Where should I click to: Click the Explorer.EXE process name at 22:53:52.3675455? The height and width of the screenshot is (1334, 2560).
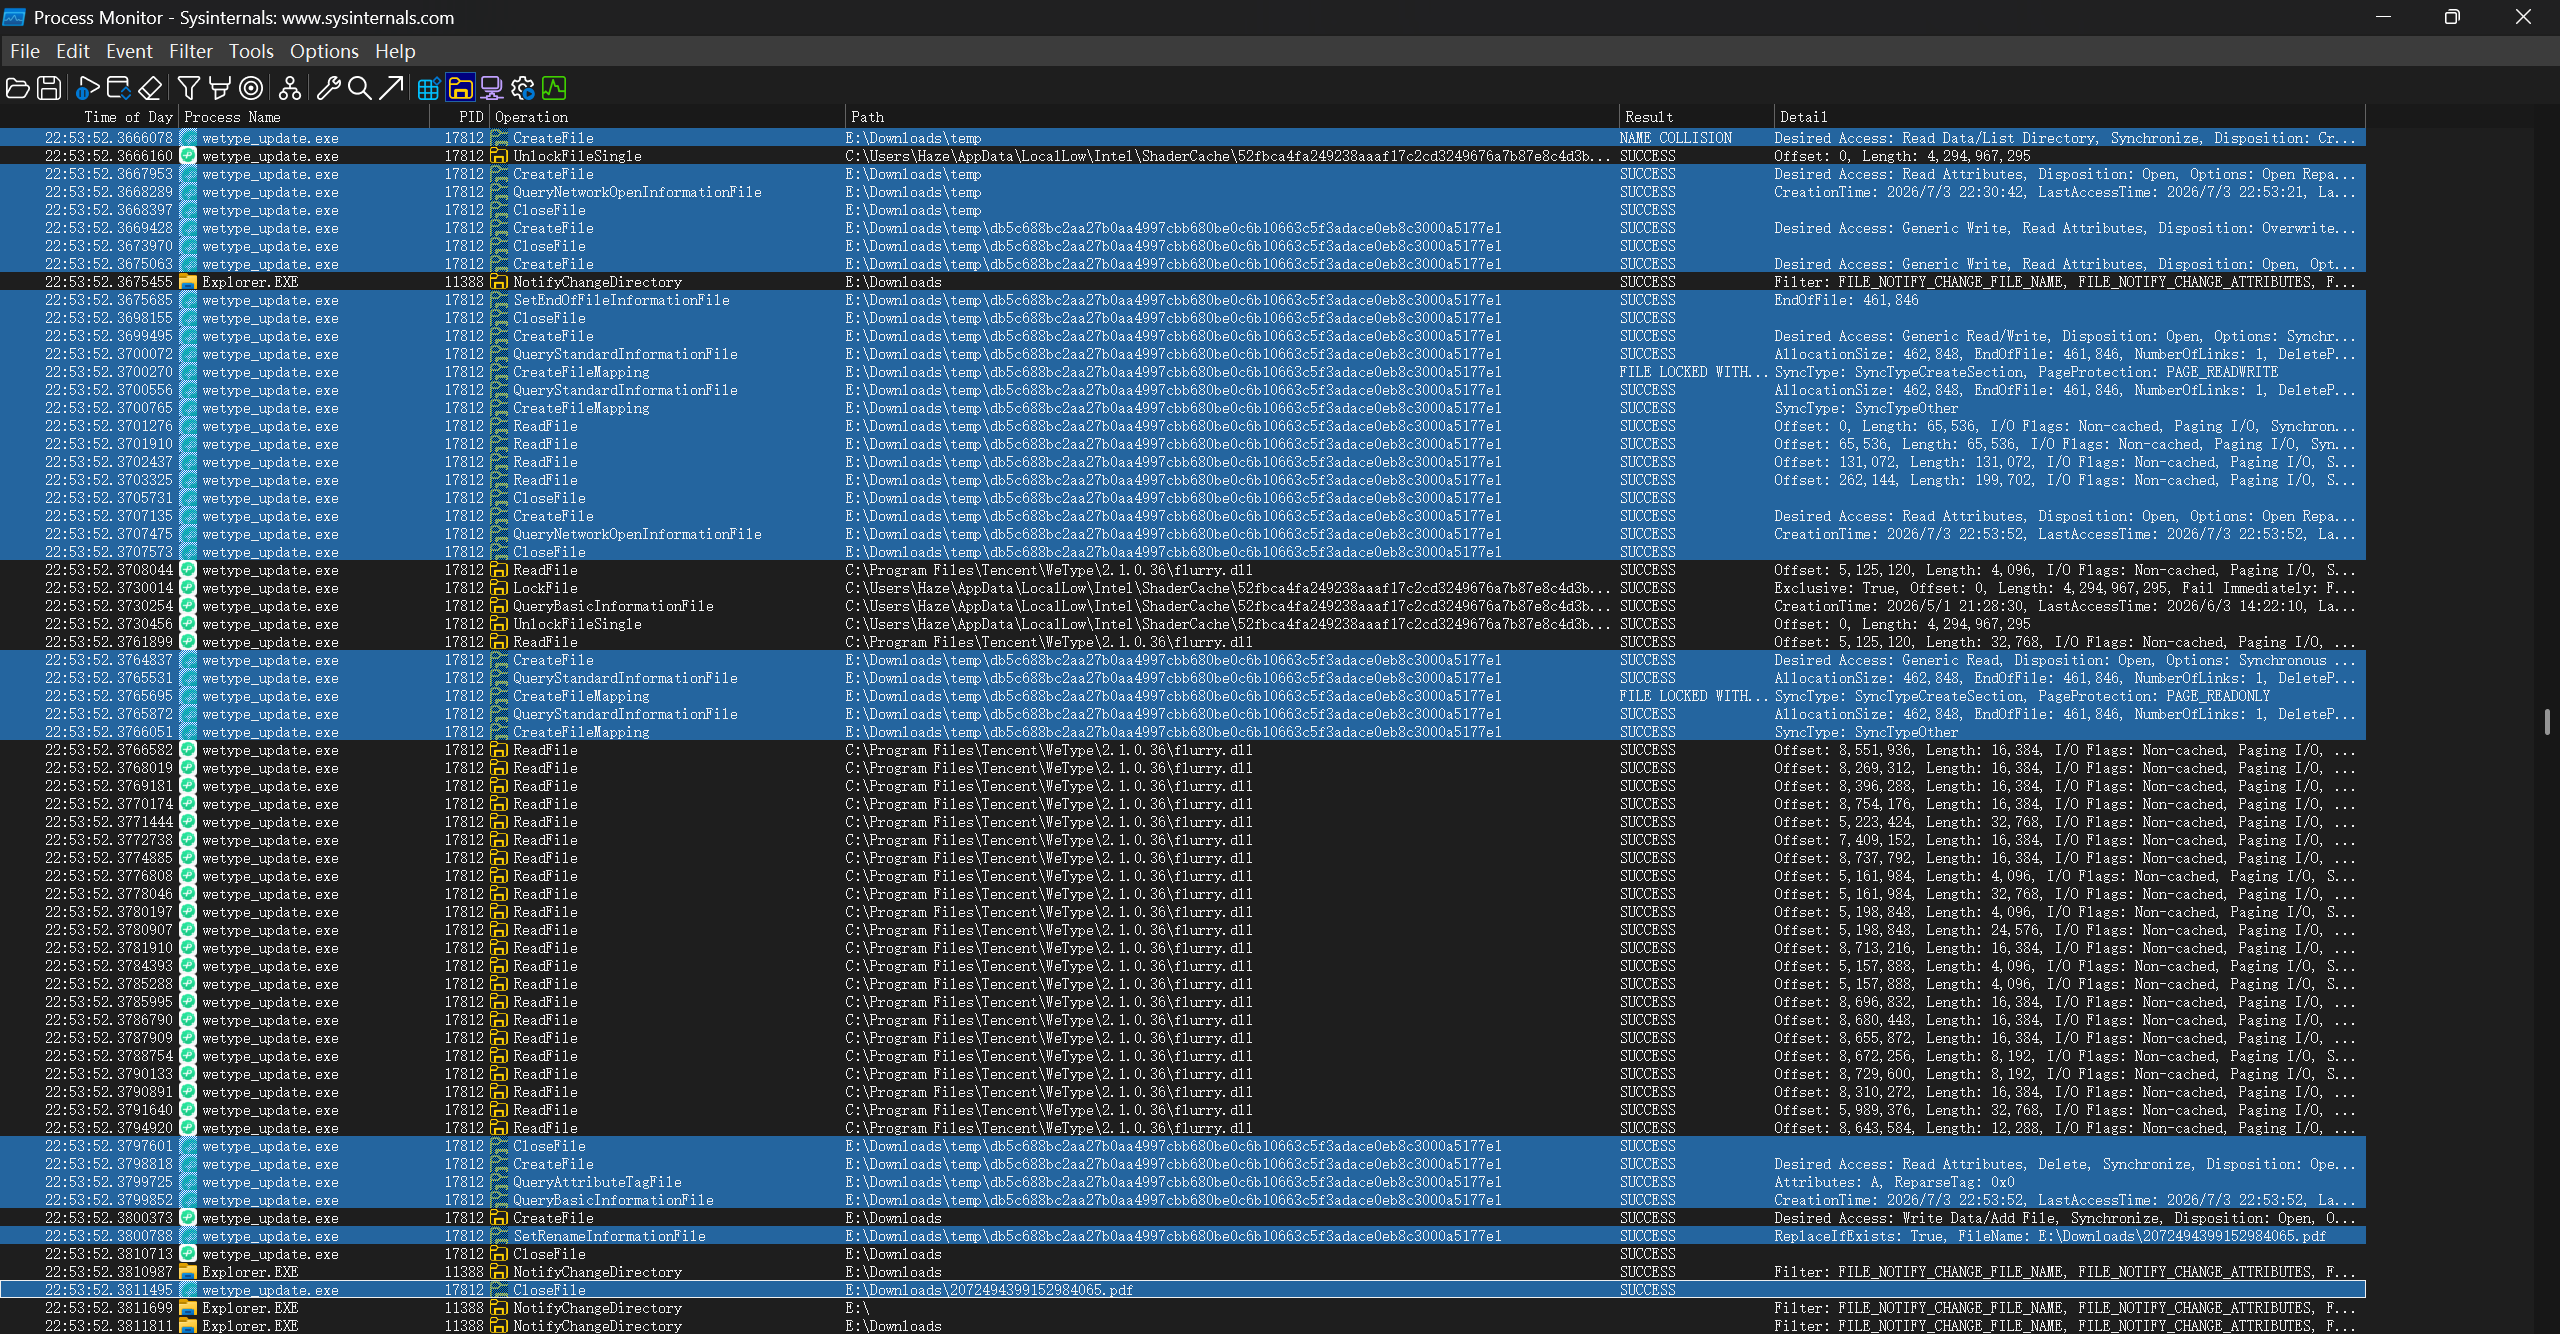[250, 282]
